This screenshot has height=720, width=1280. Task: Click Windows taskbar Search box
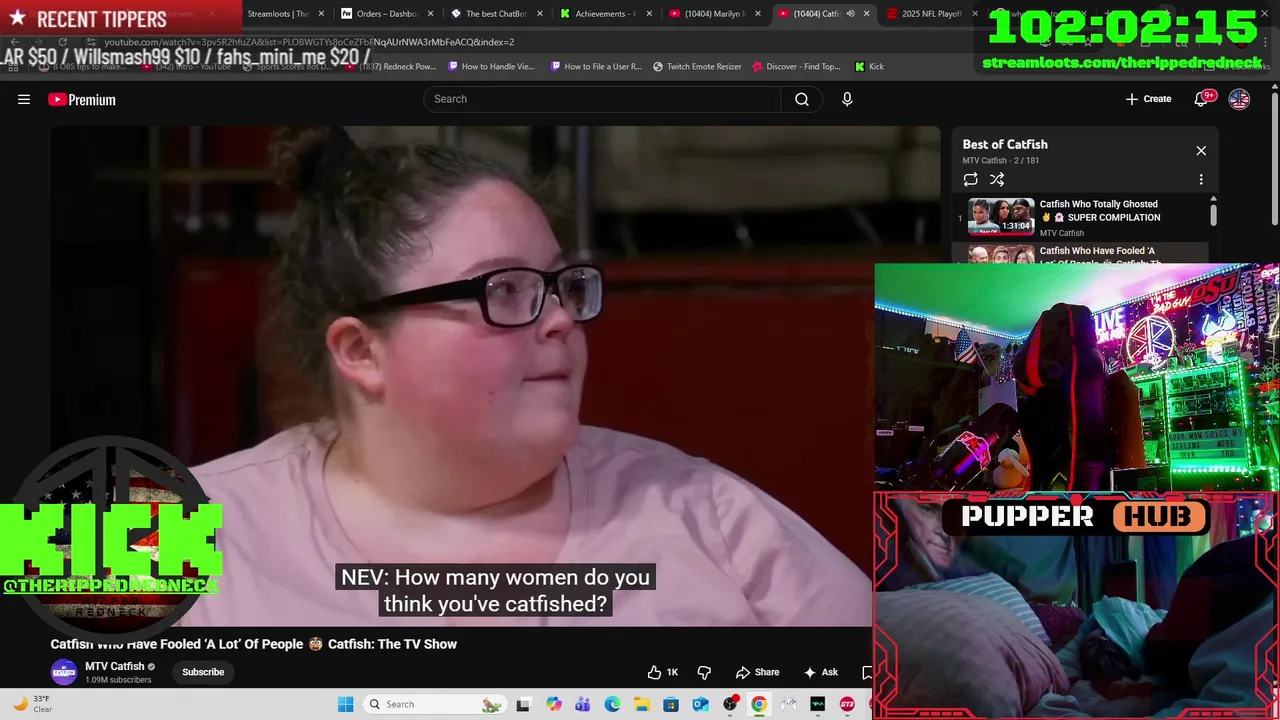pyautogui.click(x=434, y=704)
